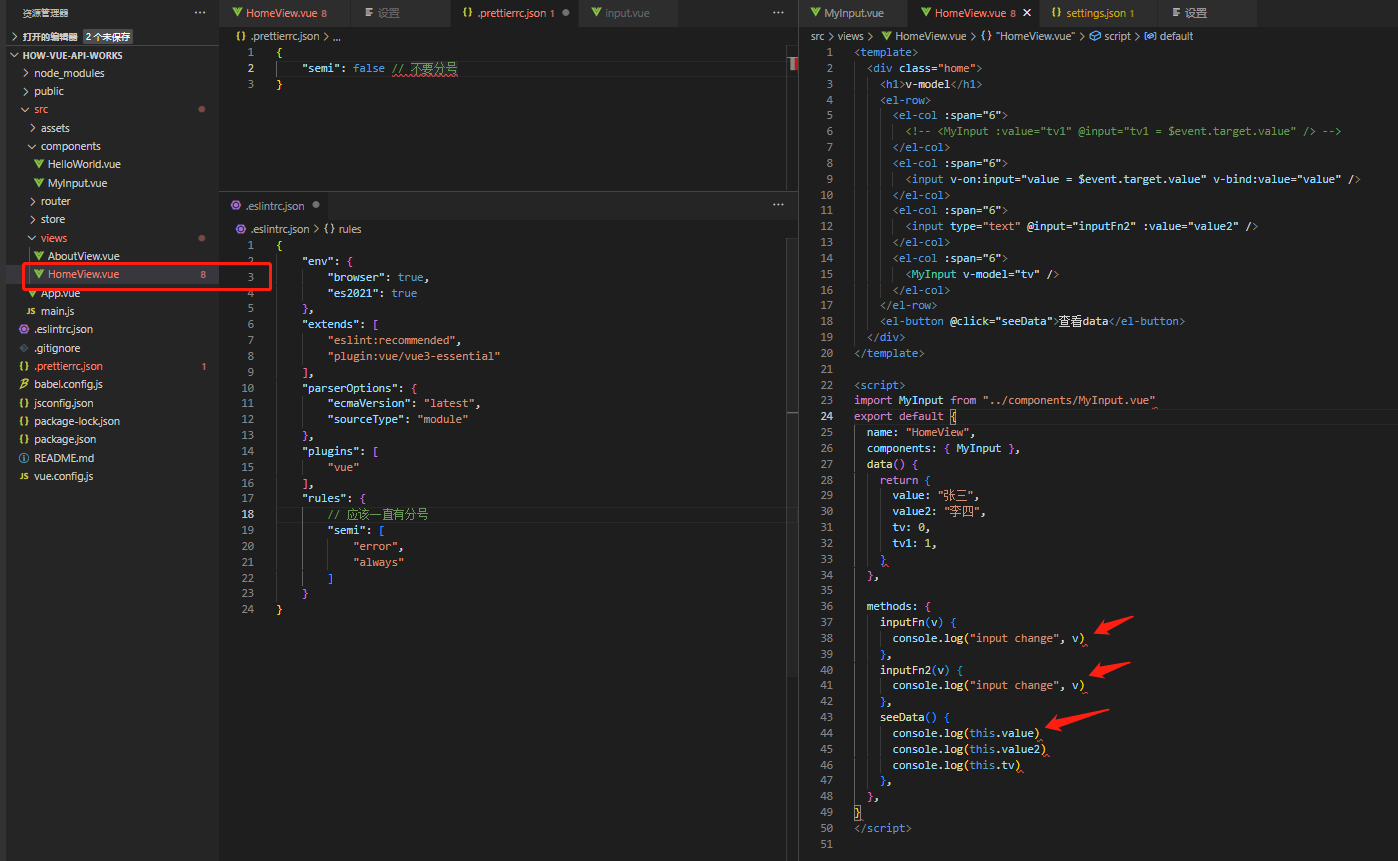Switch to the MyInput.vue tab
Viewport: 1398px width, 861px height.
(x=854, y=13)
